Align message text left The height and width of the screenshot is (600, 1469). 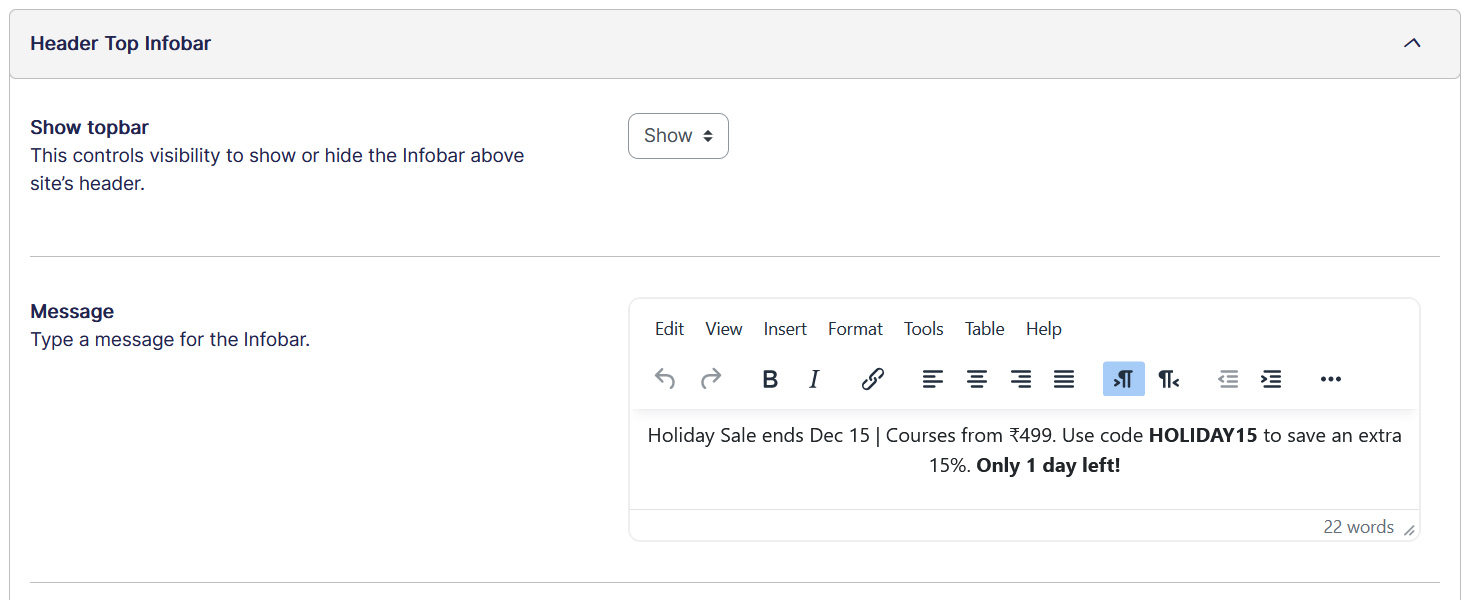tap(933, 379)
